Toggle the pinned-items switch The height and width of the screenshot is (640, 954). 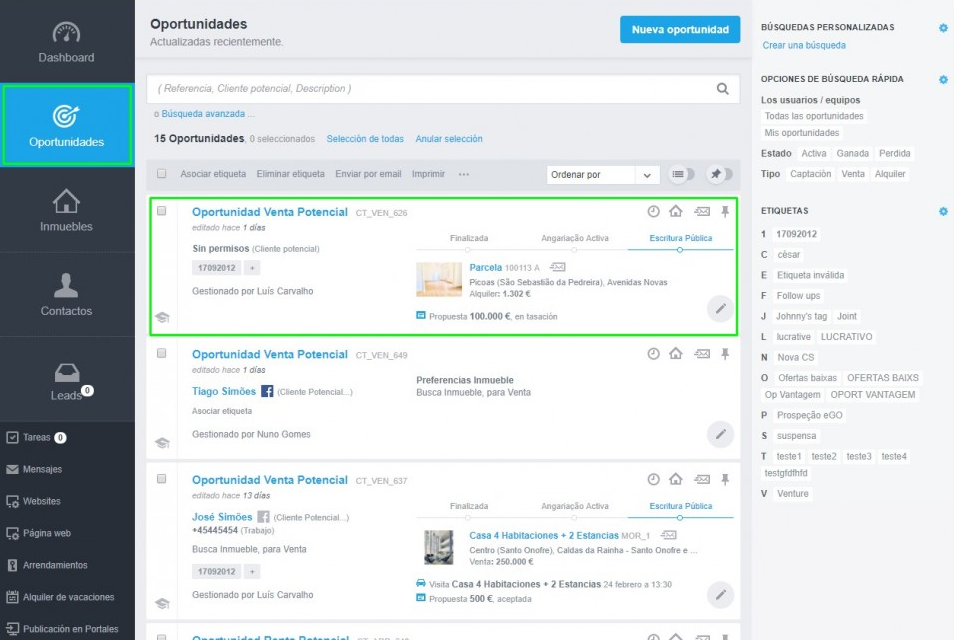click(x=719, y=174)
